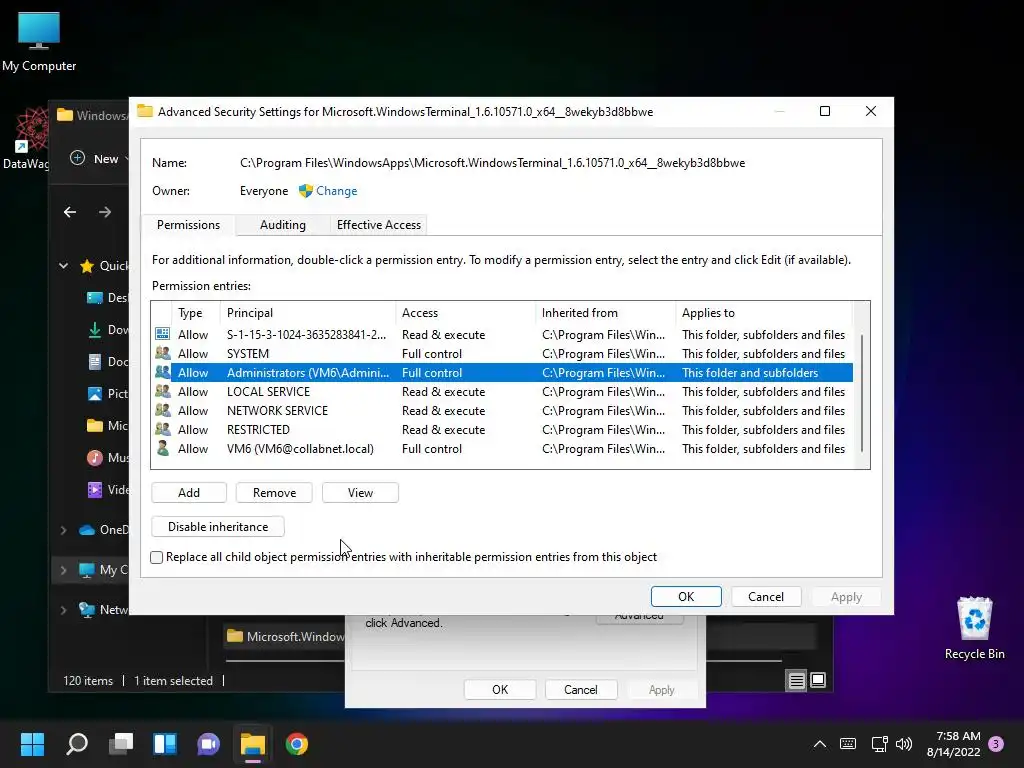Click the group icon of the LOCAL SERVICE entry

(x=163, y=391)
